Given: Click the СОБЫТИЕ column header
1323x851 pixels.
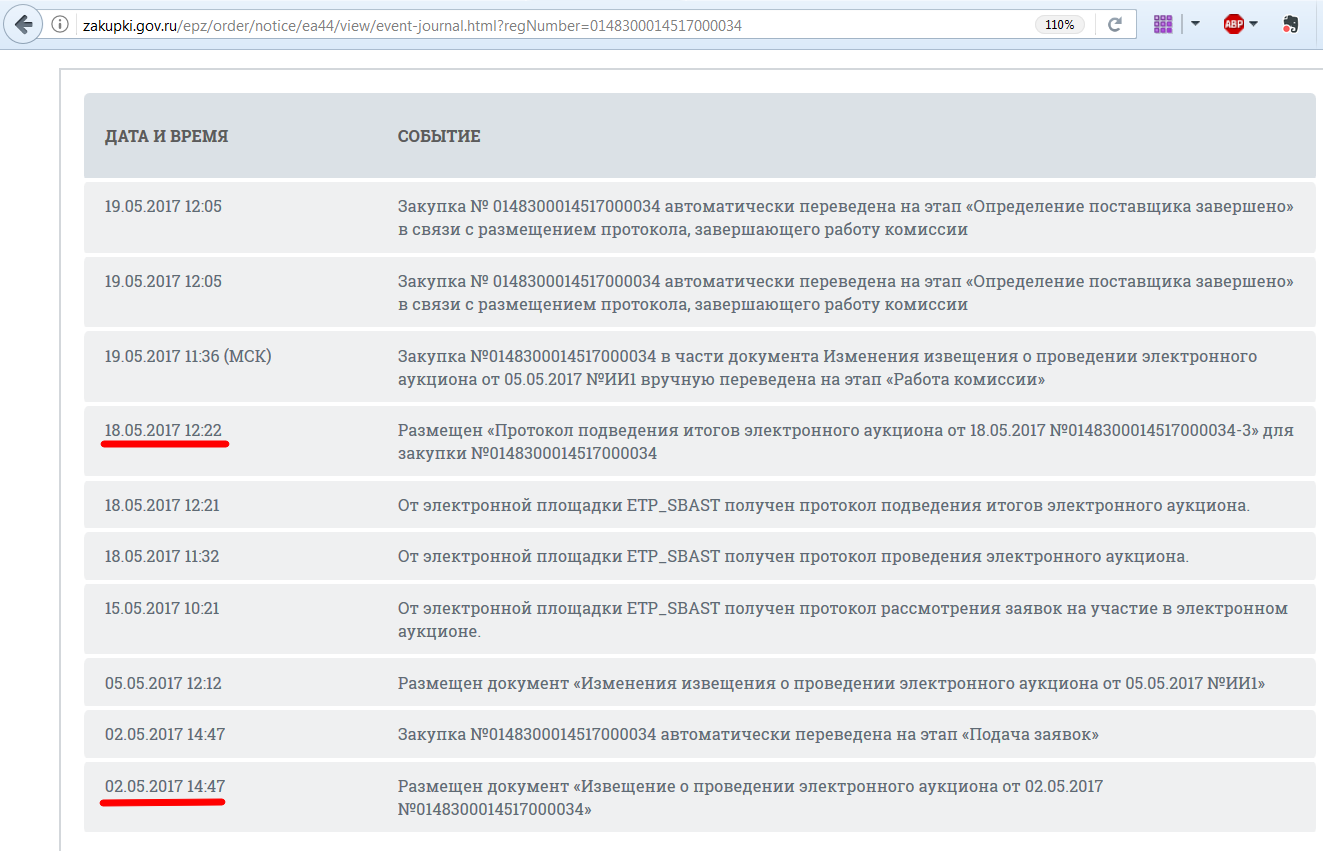Looking at the screenshot, I should coord(439,136).
